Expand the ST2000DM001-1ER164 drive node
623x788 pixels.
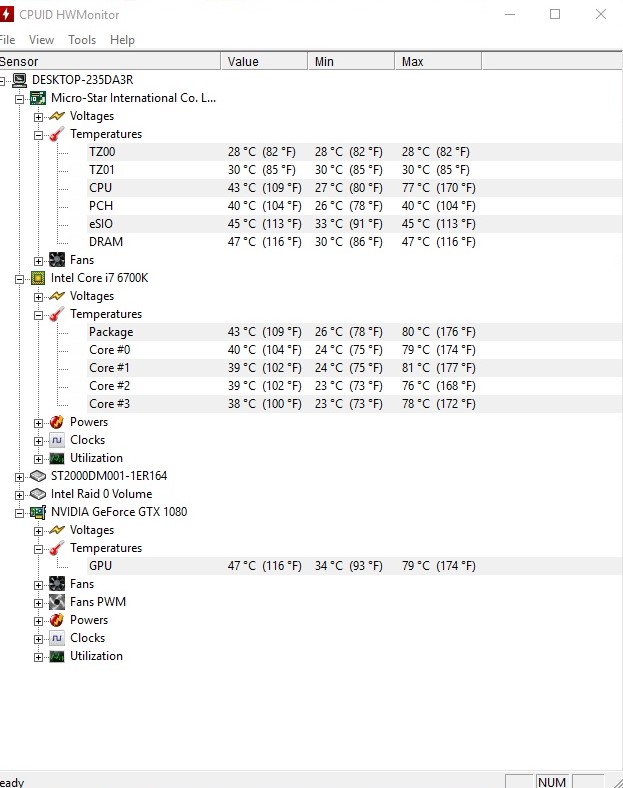[20, 476]
